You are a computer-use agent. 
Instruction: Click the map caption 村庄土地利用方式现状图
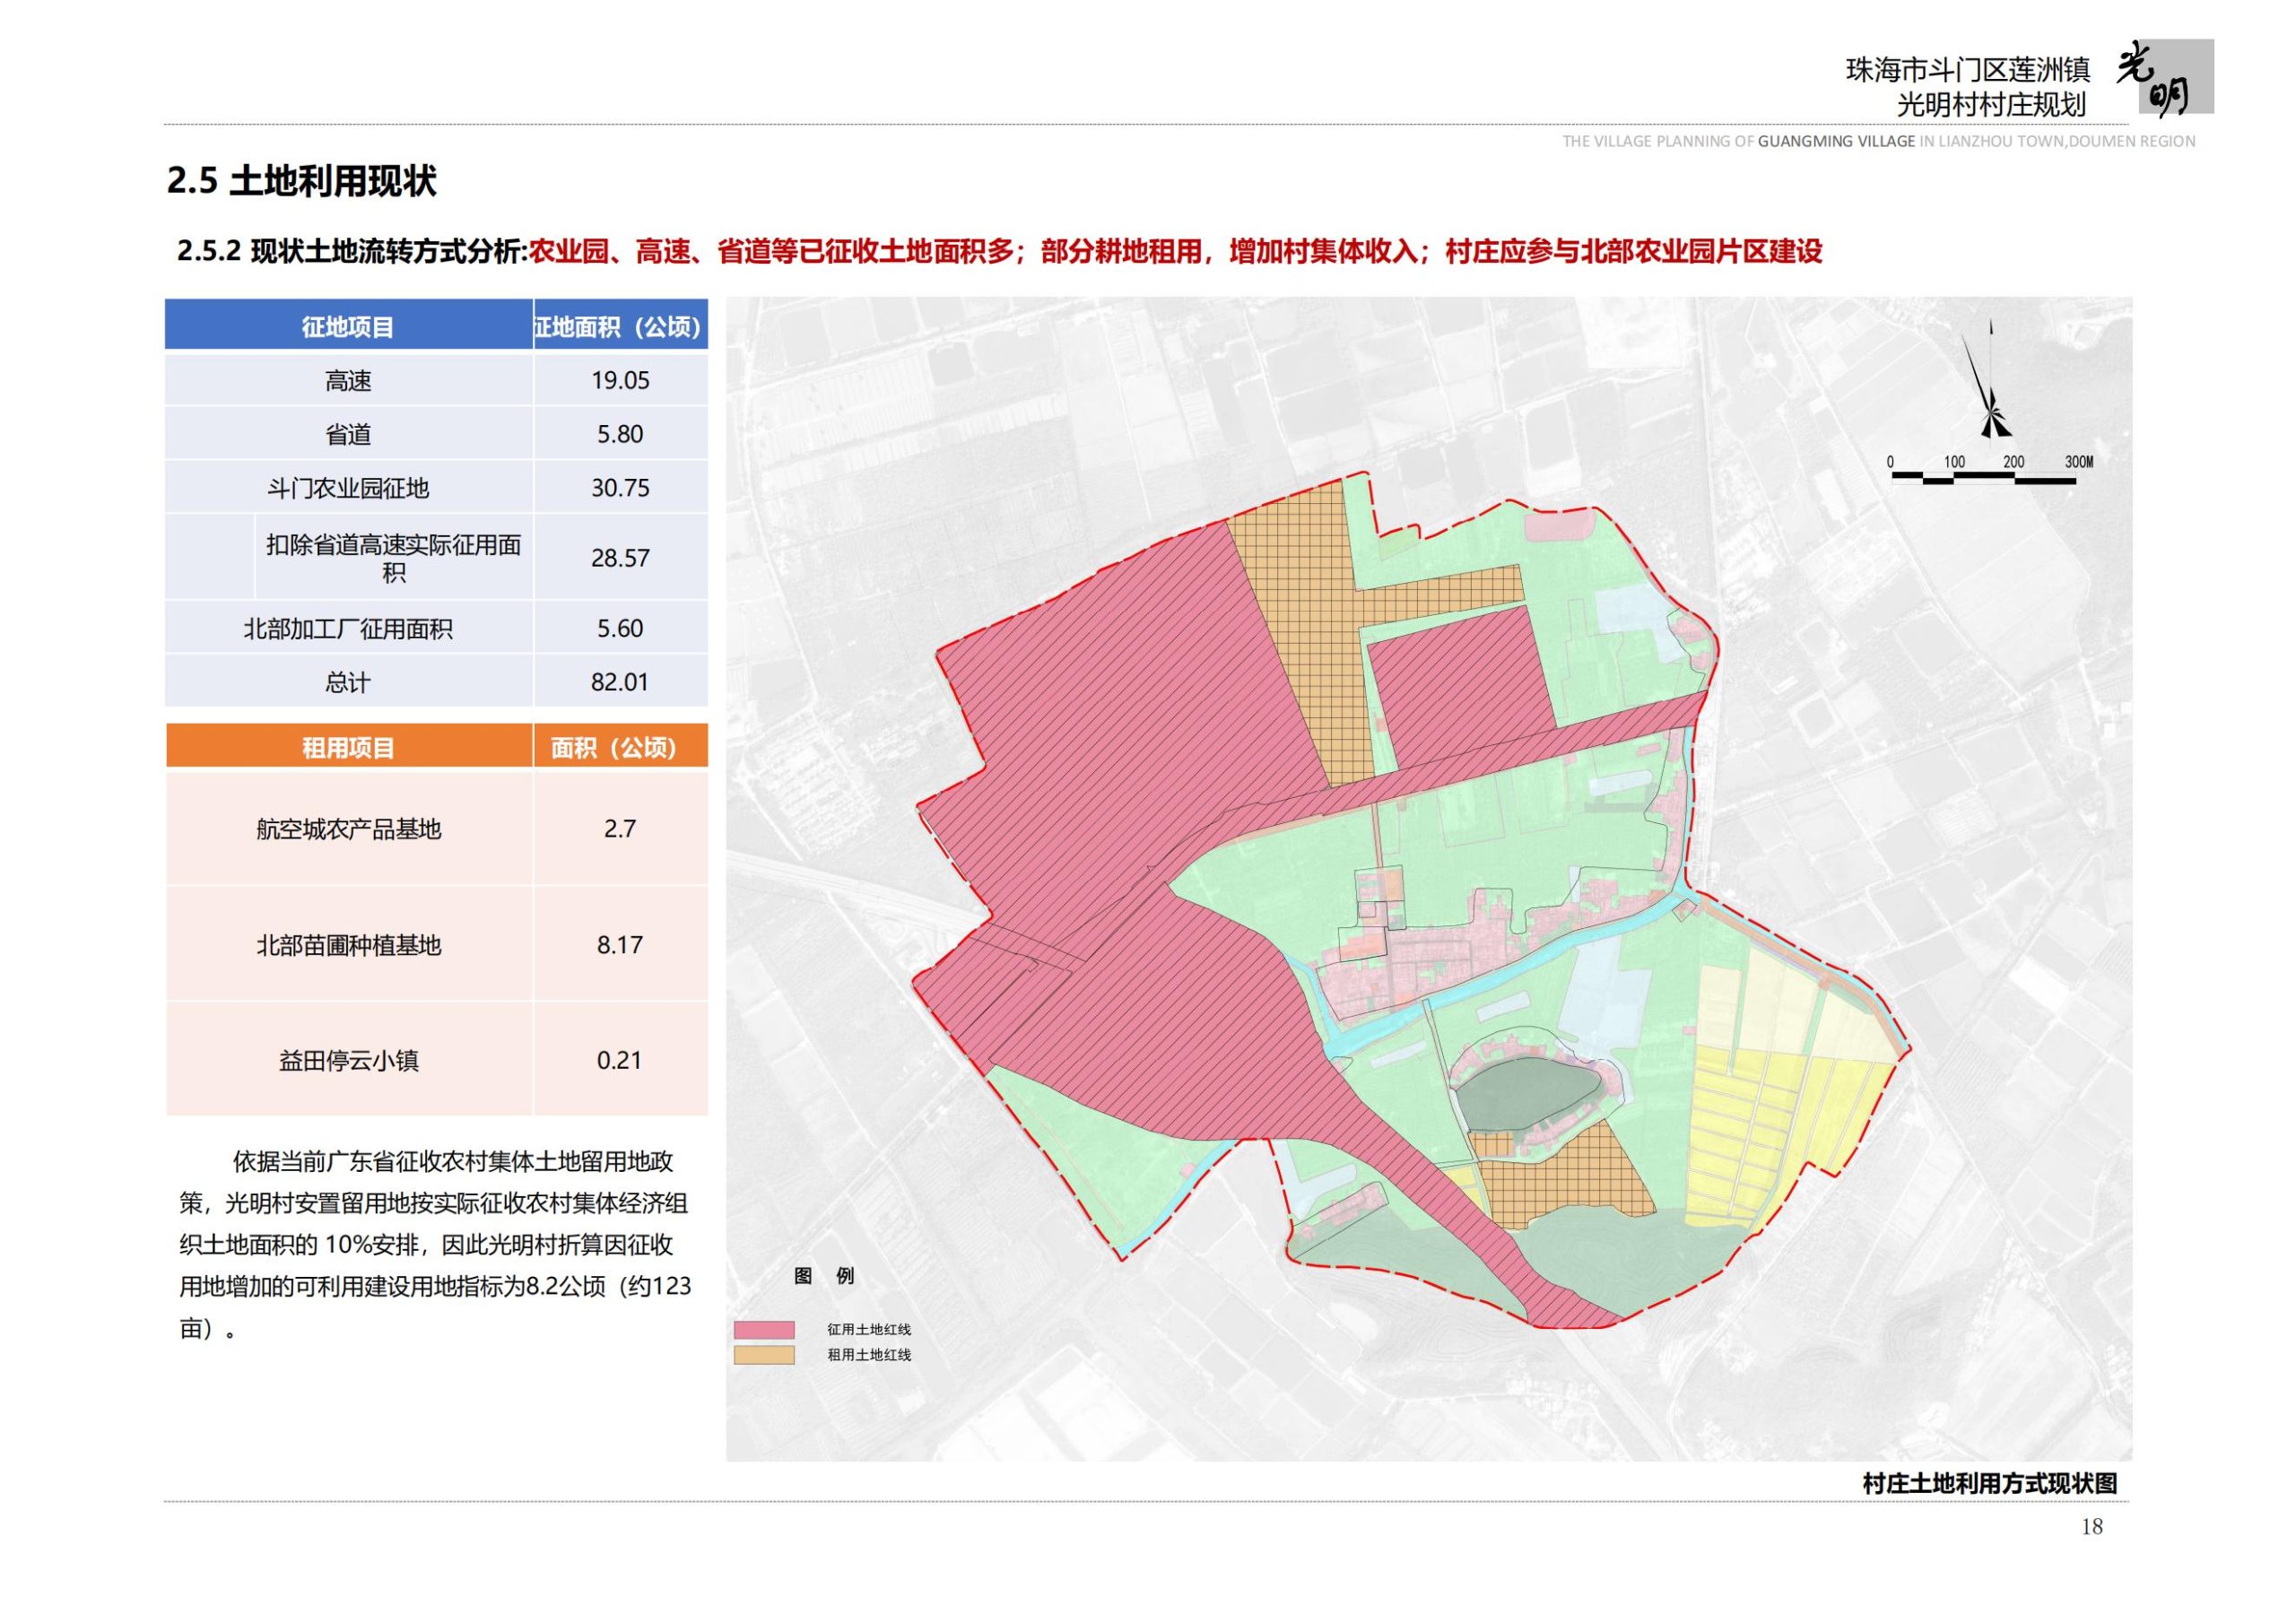tap(1990, 1484)
